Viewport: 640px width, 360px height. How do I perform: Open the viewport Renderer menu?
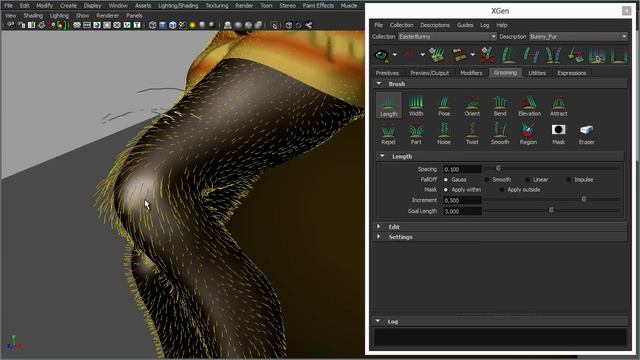coord(107,16)
